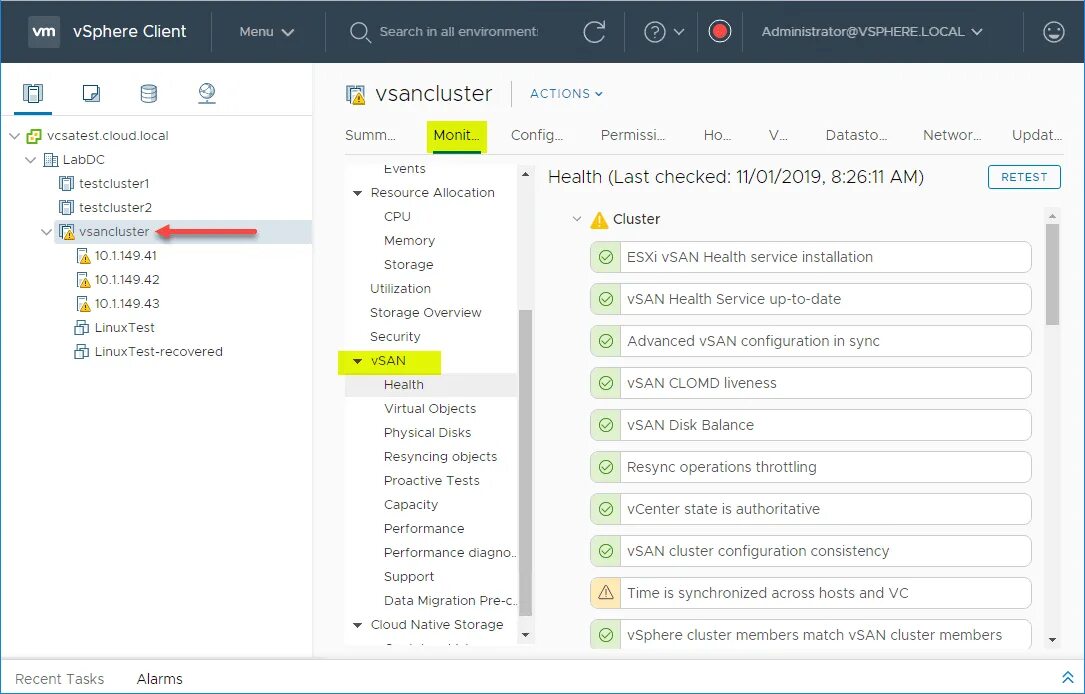Viewport: 1085px width, 694px height.
Task: Click the red recording indicator icon
Action: [720, 31]
